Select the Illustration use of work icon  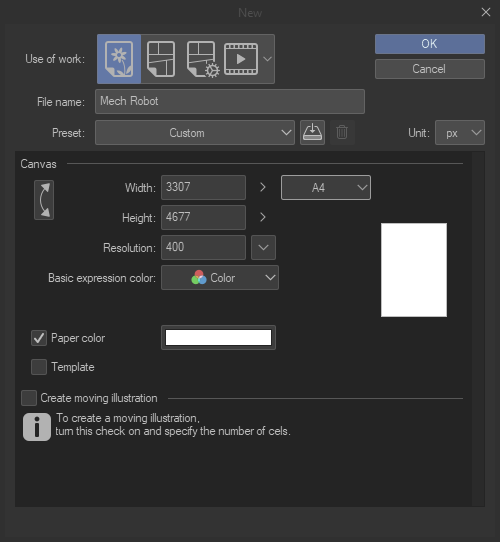(119, 59)
